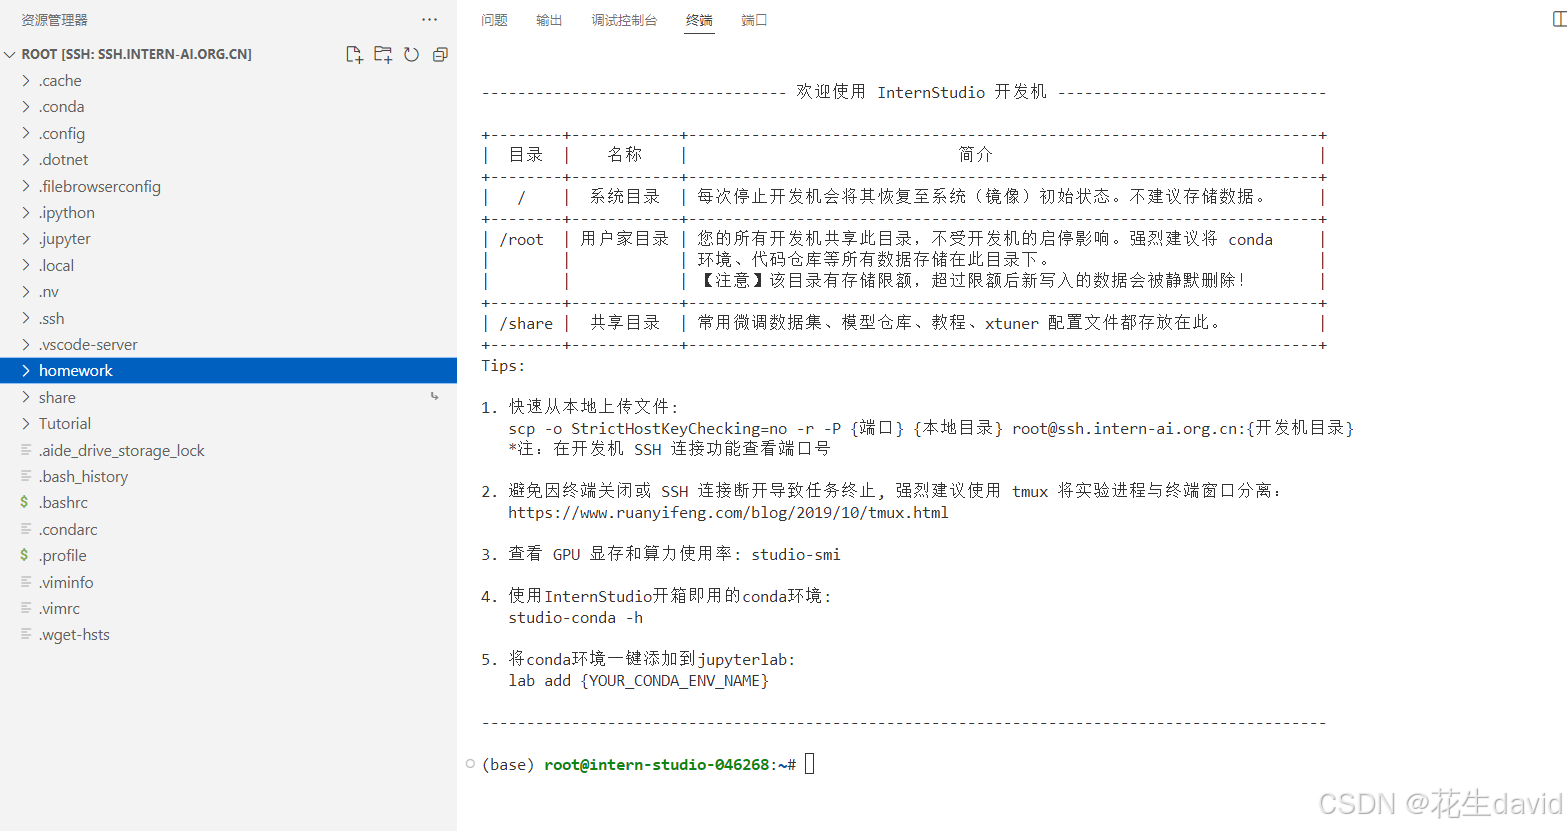This screenshot has width=1567, height=831.
Task: Click the dollar icon of .profile
Action: click(25, 555)
